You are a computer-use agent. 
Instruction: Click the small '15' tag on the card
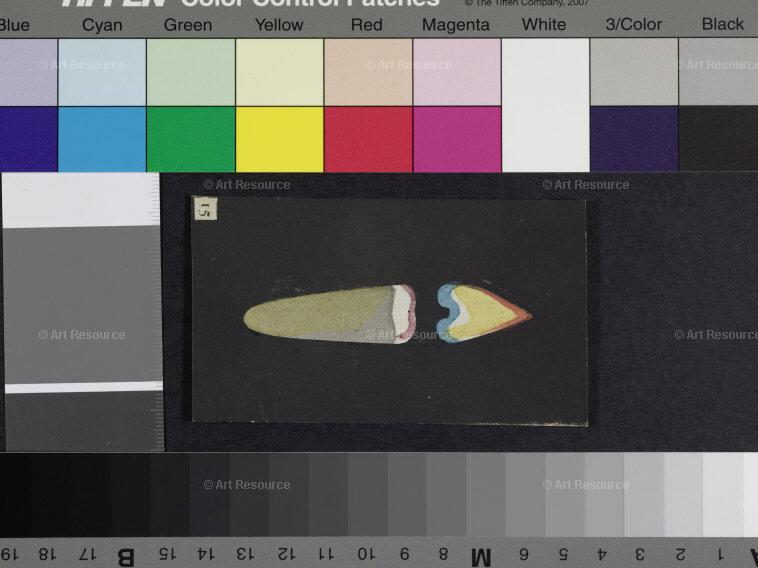point(205,209)
